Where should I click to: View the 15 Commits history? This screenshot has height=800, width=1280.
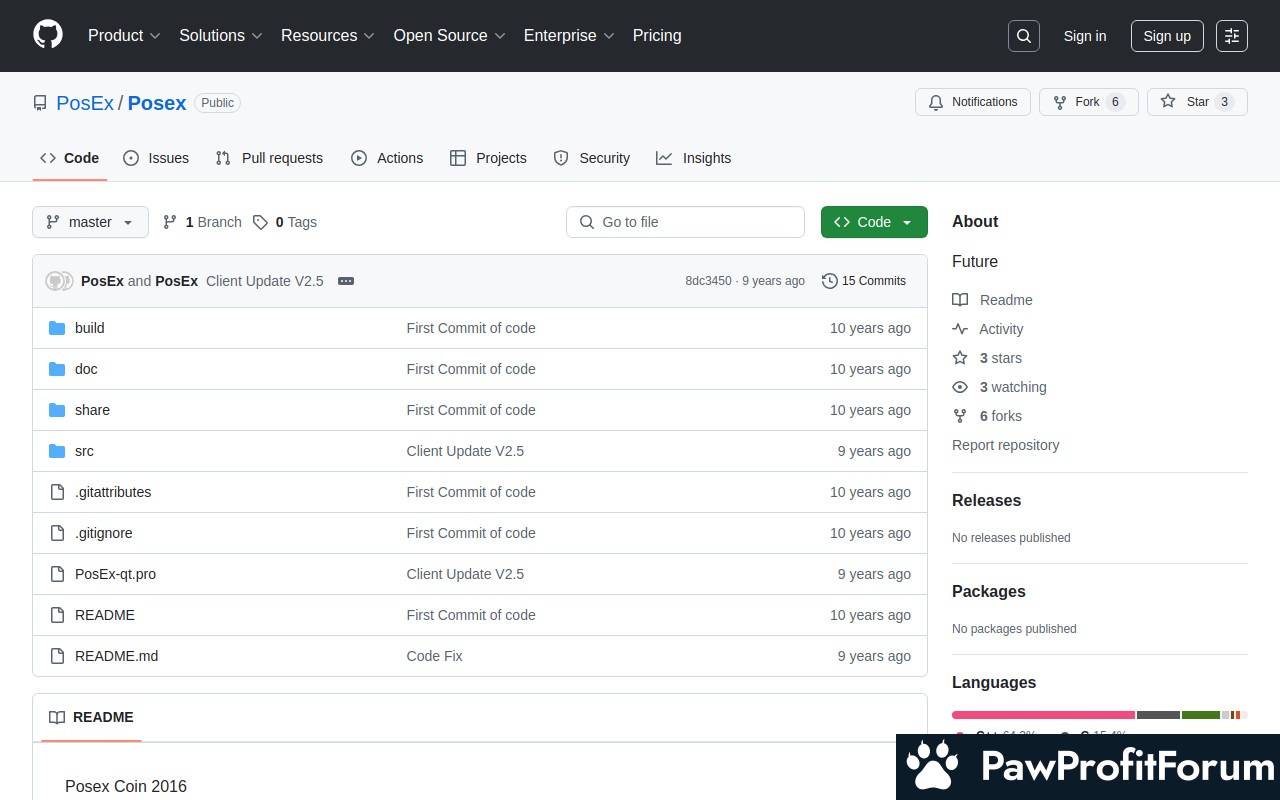coord(864,281)
